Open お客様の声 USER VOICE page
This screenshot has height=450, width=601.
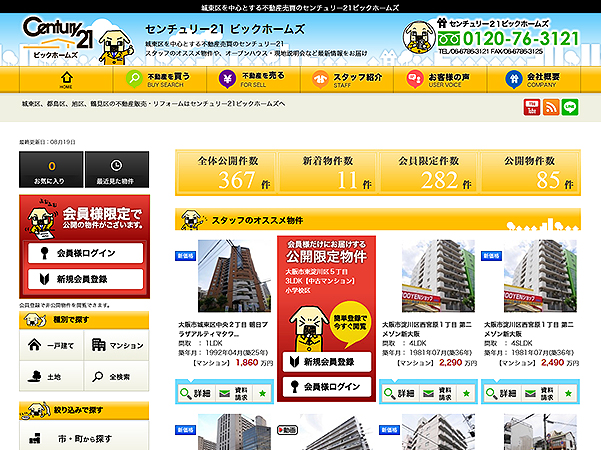tap(440, 79)
